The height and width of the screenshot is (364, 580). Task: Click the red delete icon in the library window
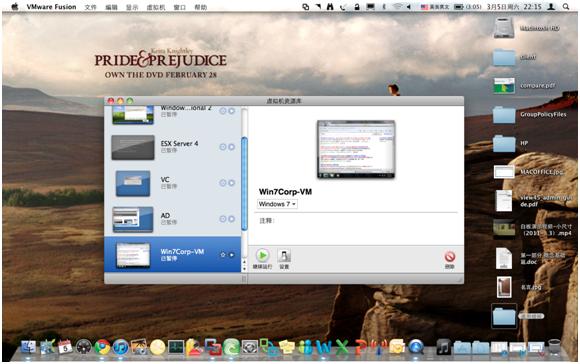coord(449,257)
